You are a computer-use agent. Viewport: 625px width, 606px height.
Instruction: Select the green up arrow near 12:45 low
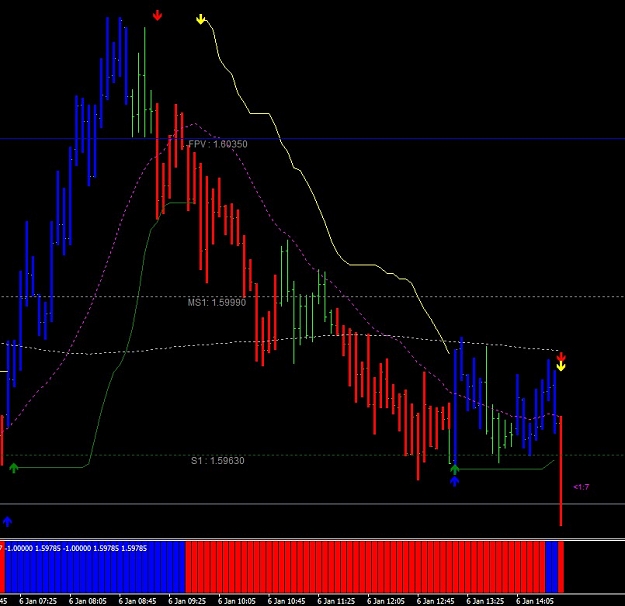coord(454,469)
